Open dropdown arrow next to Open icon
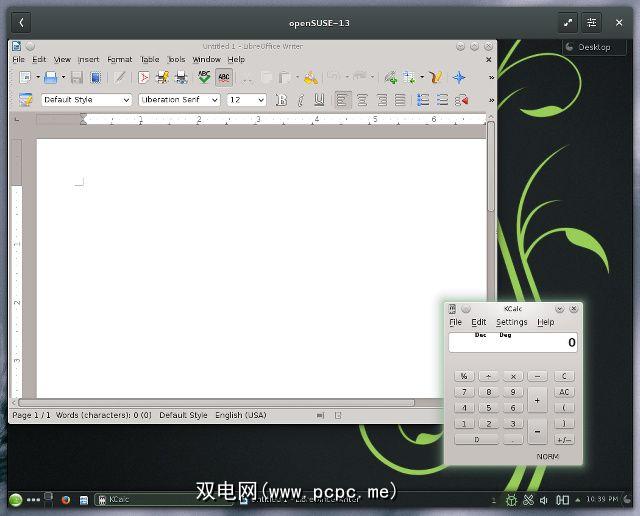 [x=63, y=77]
